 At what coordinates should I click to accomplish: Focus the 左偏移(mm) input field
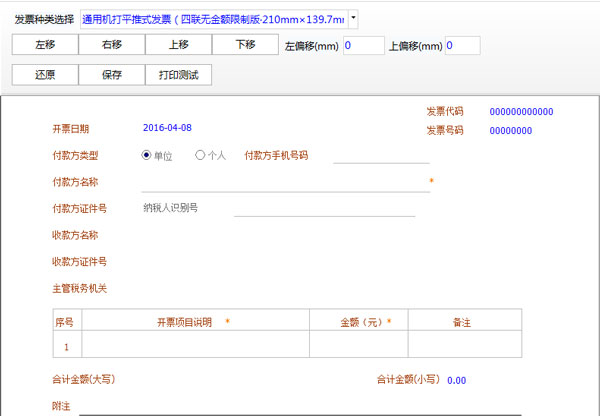(362, 46)
